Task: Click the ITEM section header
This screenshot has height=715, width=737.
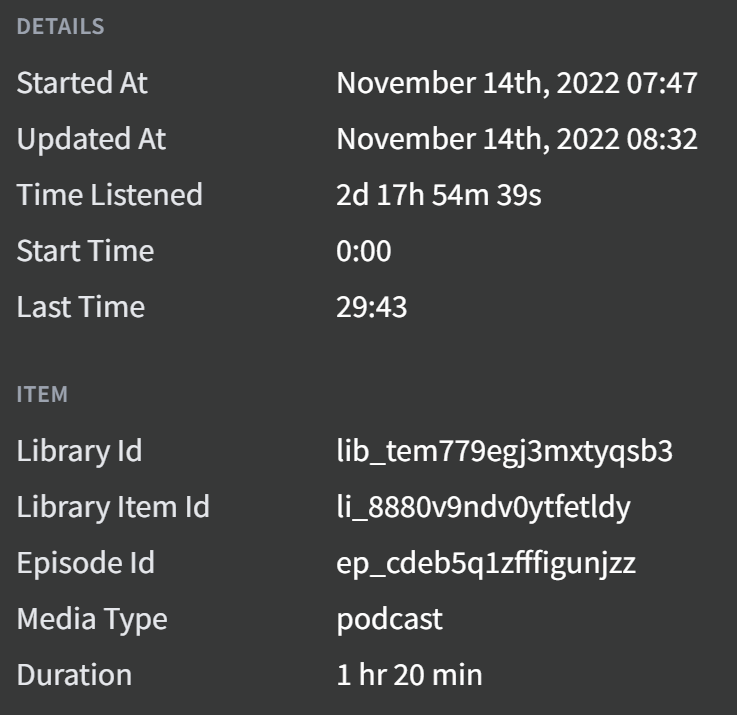Action: tap(42, 394)
